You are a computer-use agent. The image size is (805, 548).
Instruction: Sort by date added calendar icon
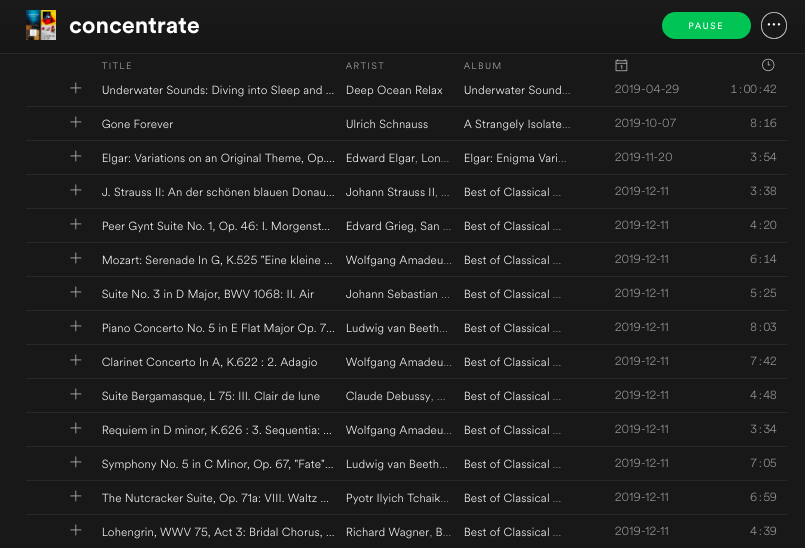coord(621,65)
